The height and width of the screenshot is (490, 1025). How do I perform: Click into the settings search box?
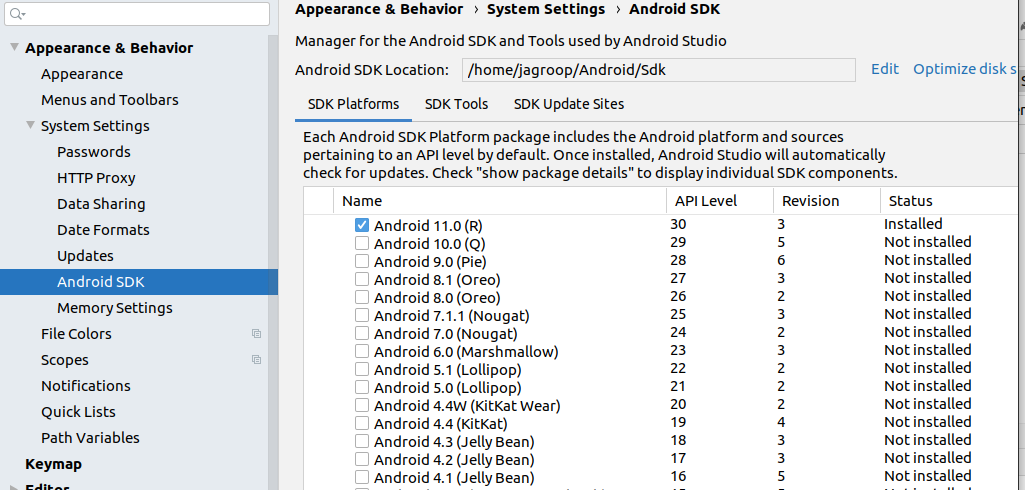(137, 14)
